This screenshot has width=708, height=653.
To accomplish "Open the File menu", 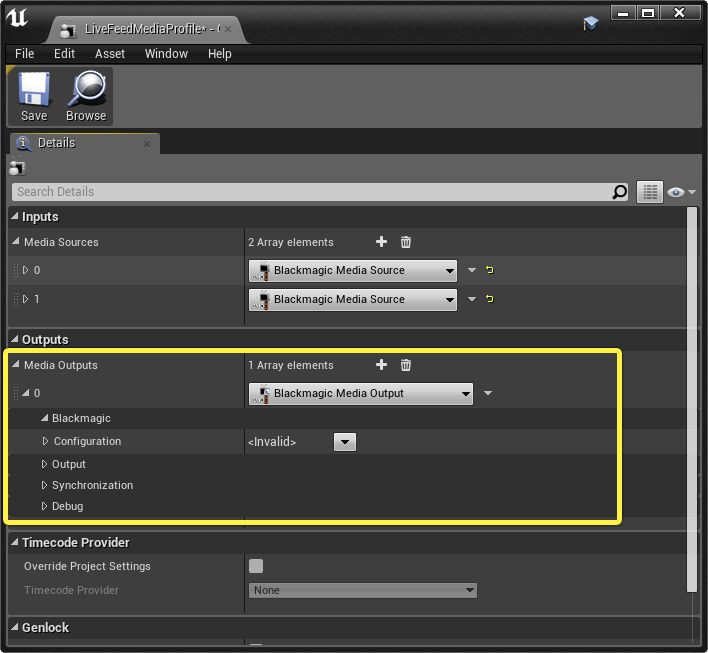I will [24, 54].
